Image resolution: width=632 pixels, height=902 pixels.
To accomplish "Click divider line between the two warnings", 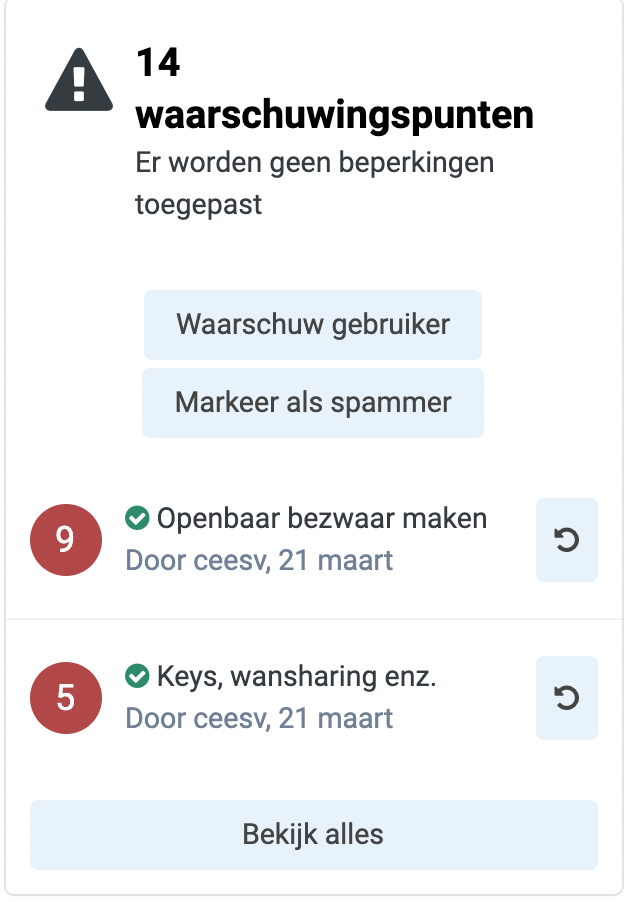I will [x=314, y=619].
